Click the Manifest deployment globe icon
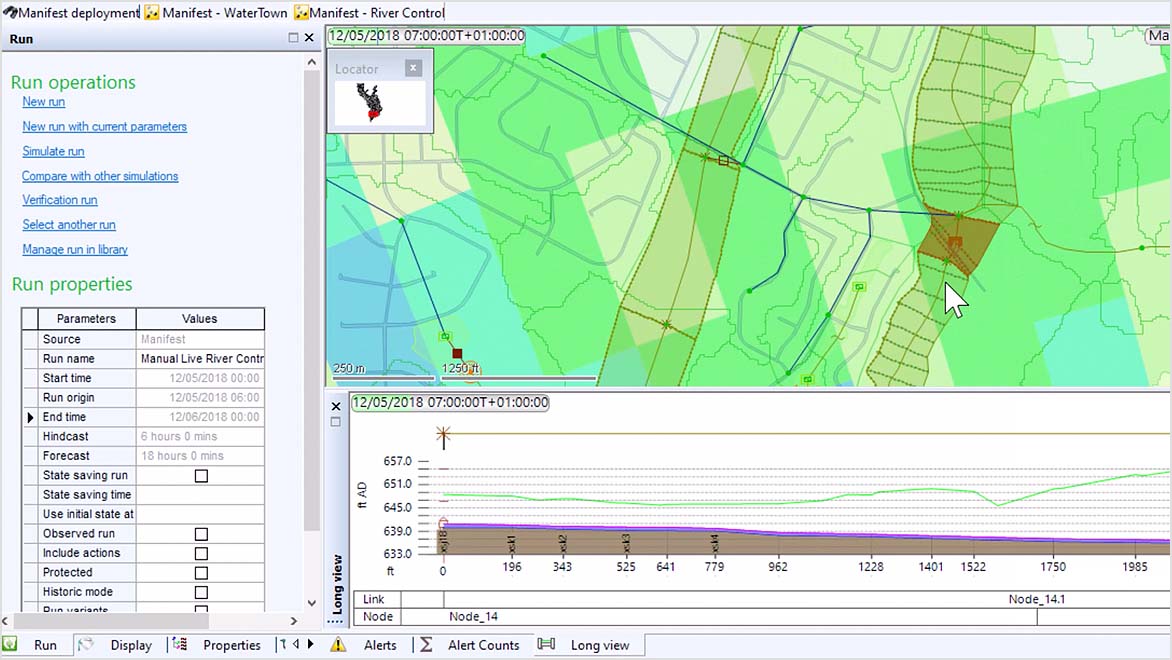Viewport: 1172px width, 660px height. tap(8, 13)
